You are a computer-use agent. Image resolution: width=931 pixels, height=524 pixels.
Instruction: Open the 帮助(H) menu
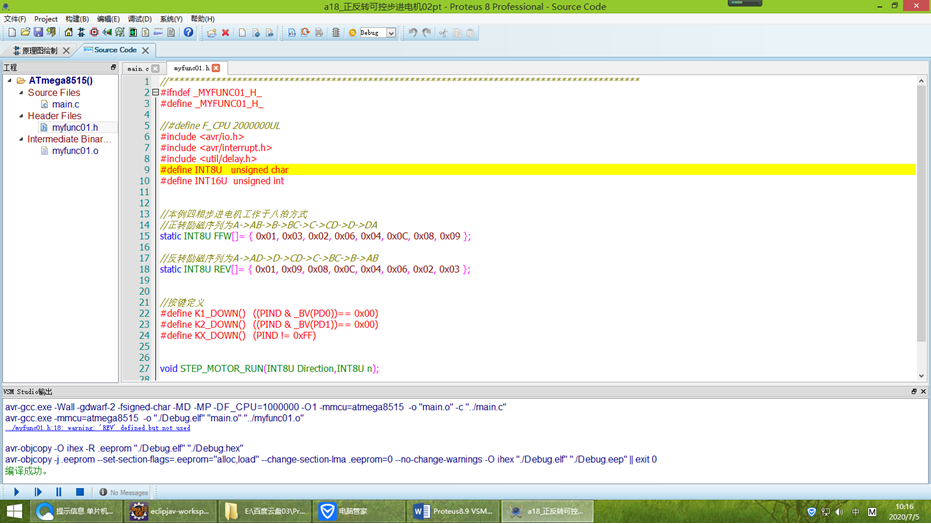coord(202,19)
